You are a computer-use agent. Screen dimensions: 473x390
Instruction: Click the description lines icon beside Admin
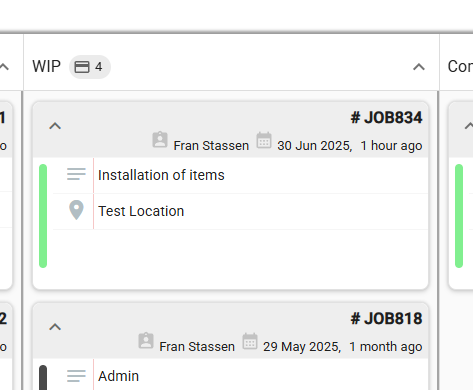pos(76,376)
